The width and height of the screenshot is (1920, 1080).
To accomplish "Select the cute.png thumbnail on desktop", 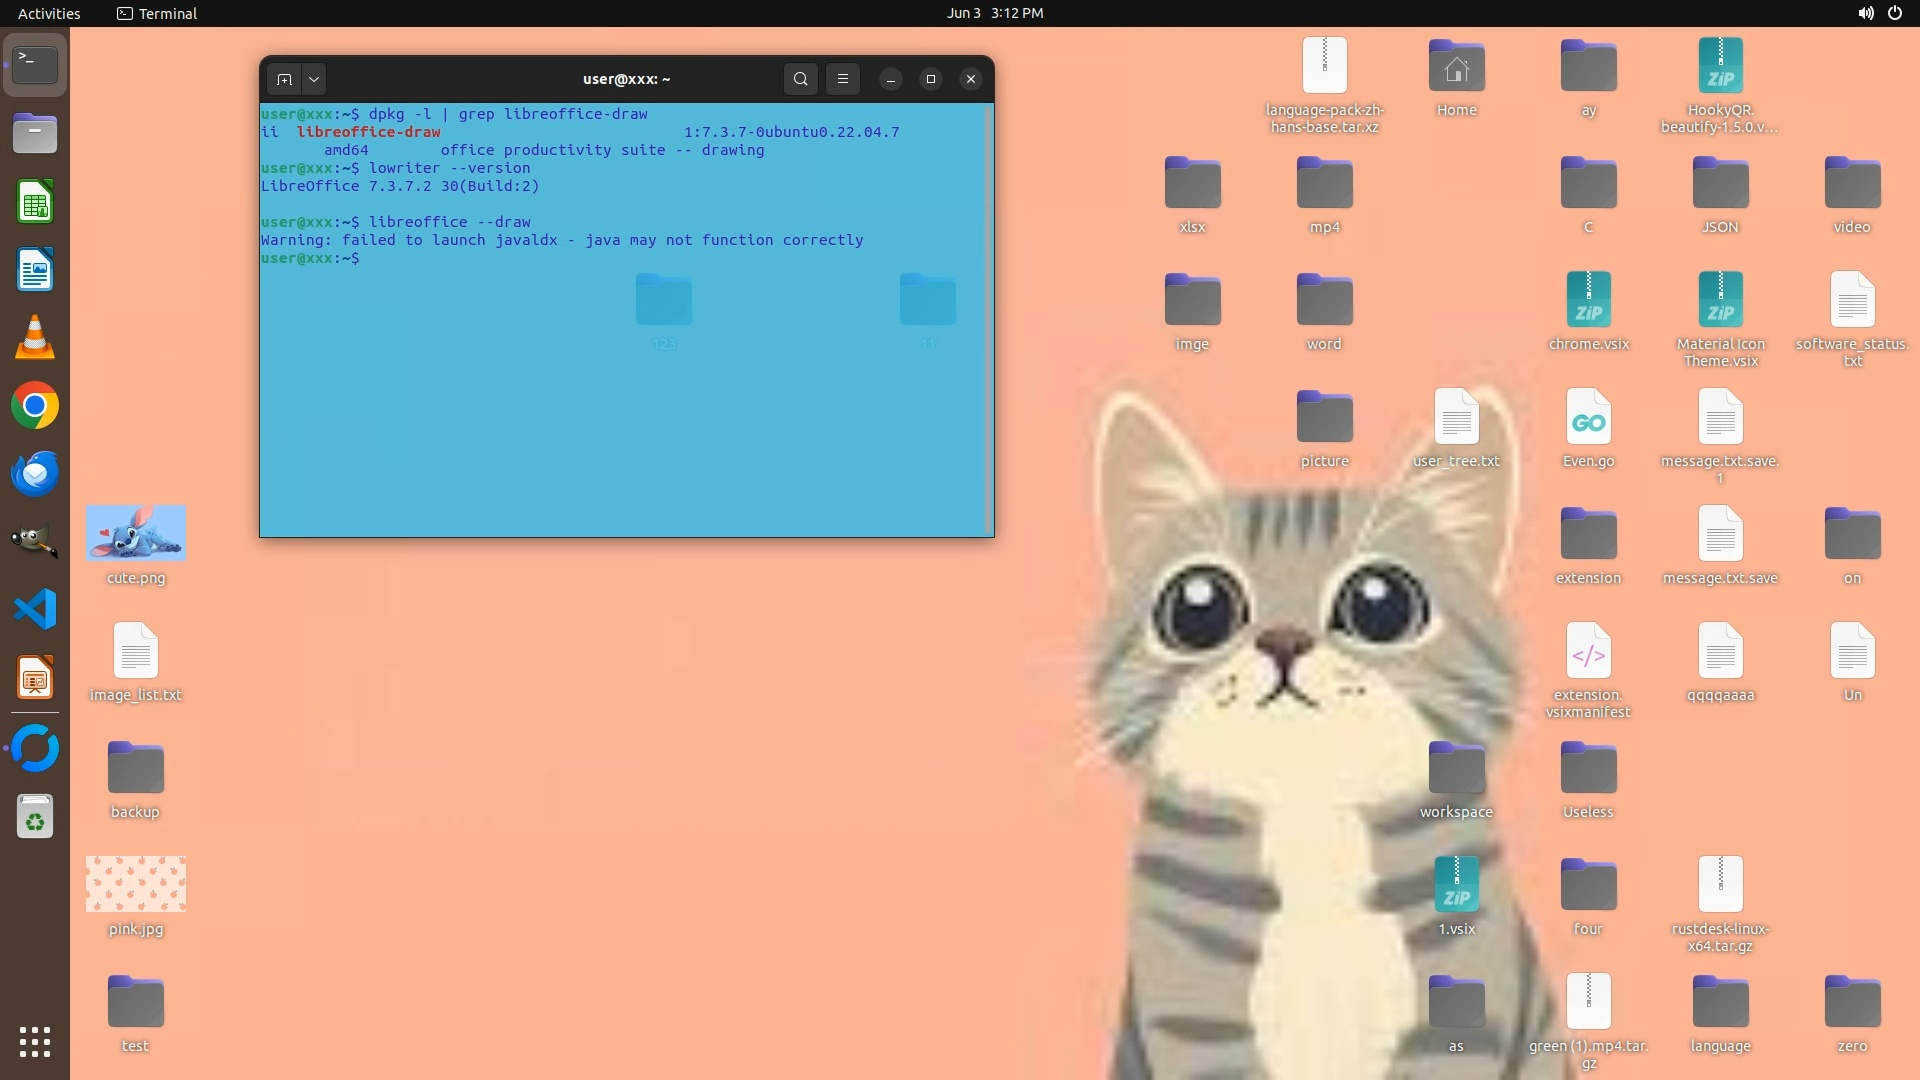I will pos(136,533).
